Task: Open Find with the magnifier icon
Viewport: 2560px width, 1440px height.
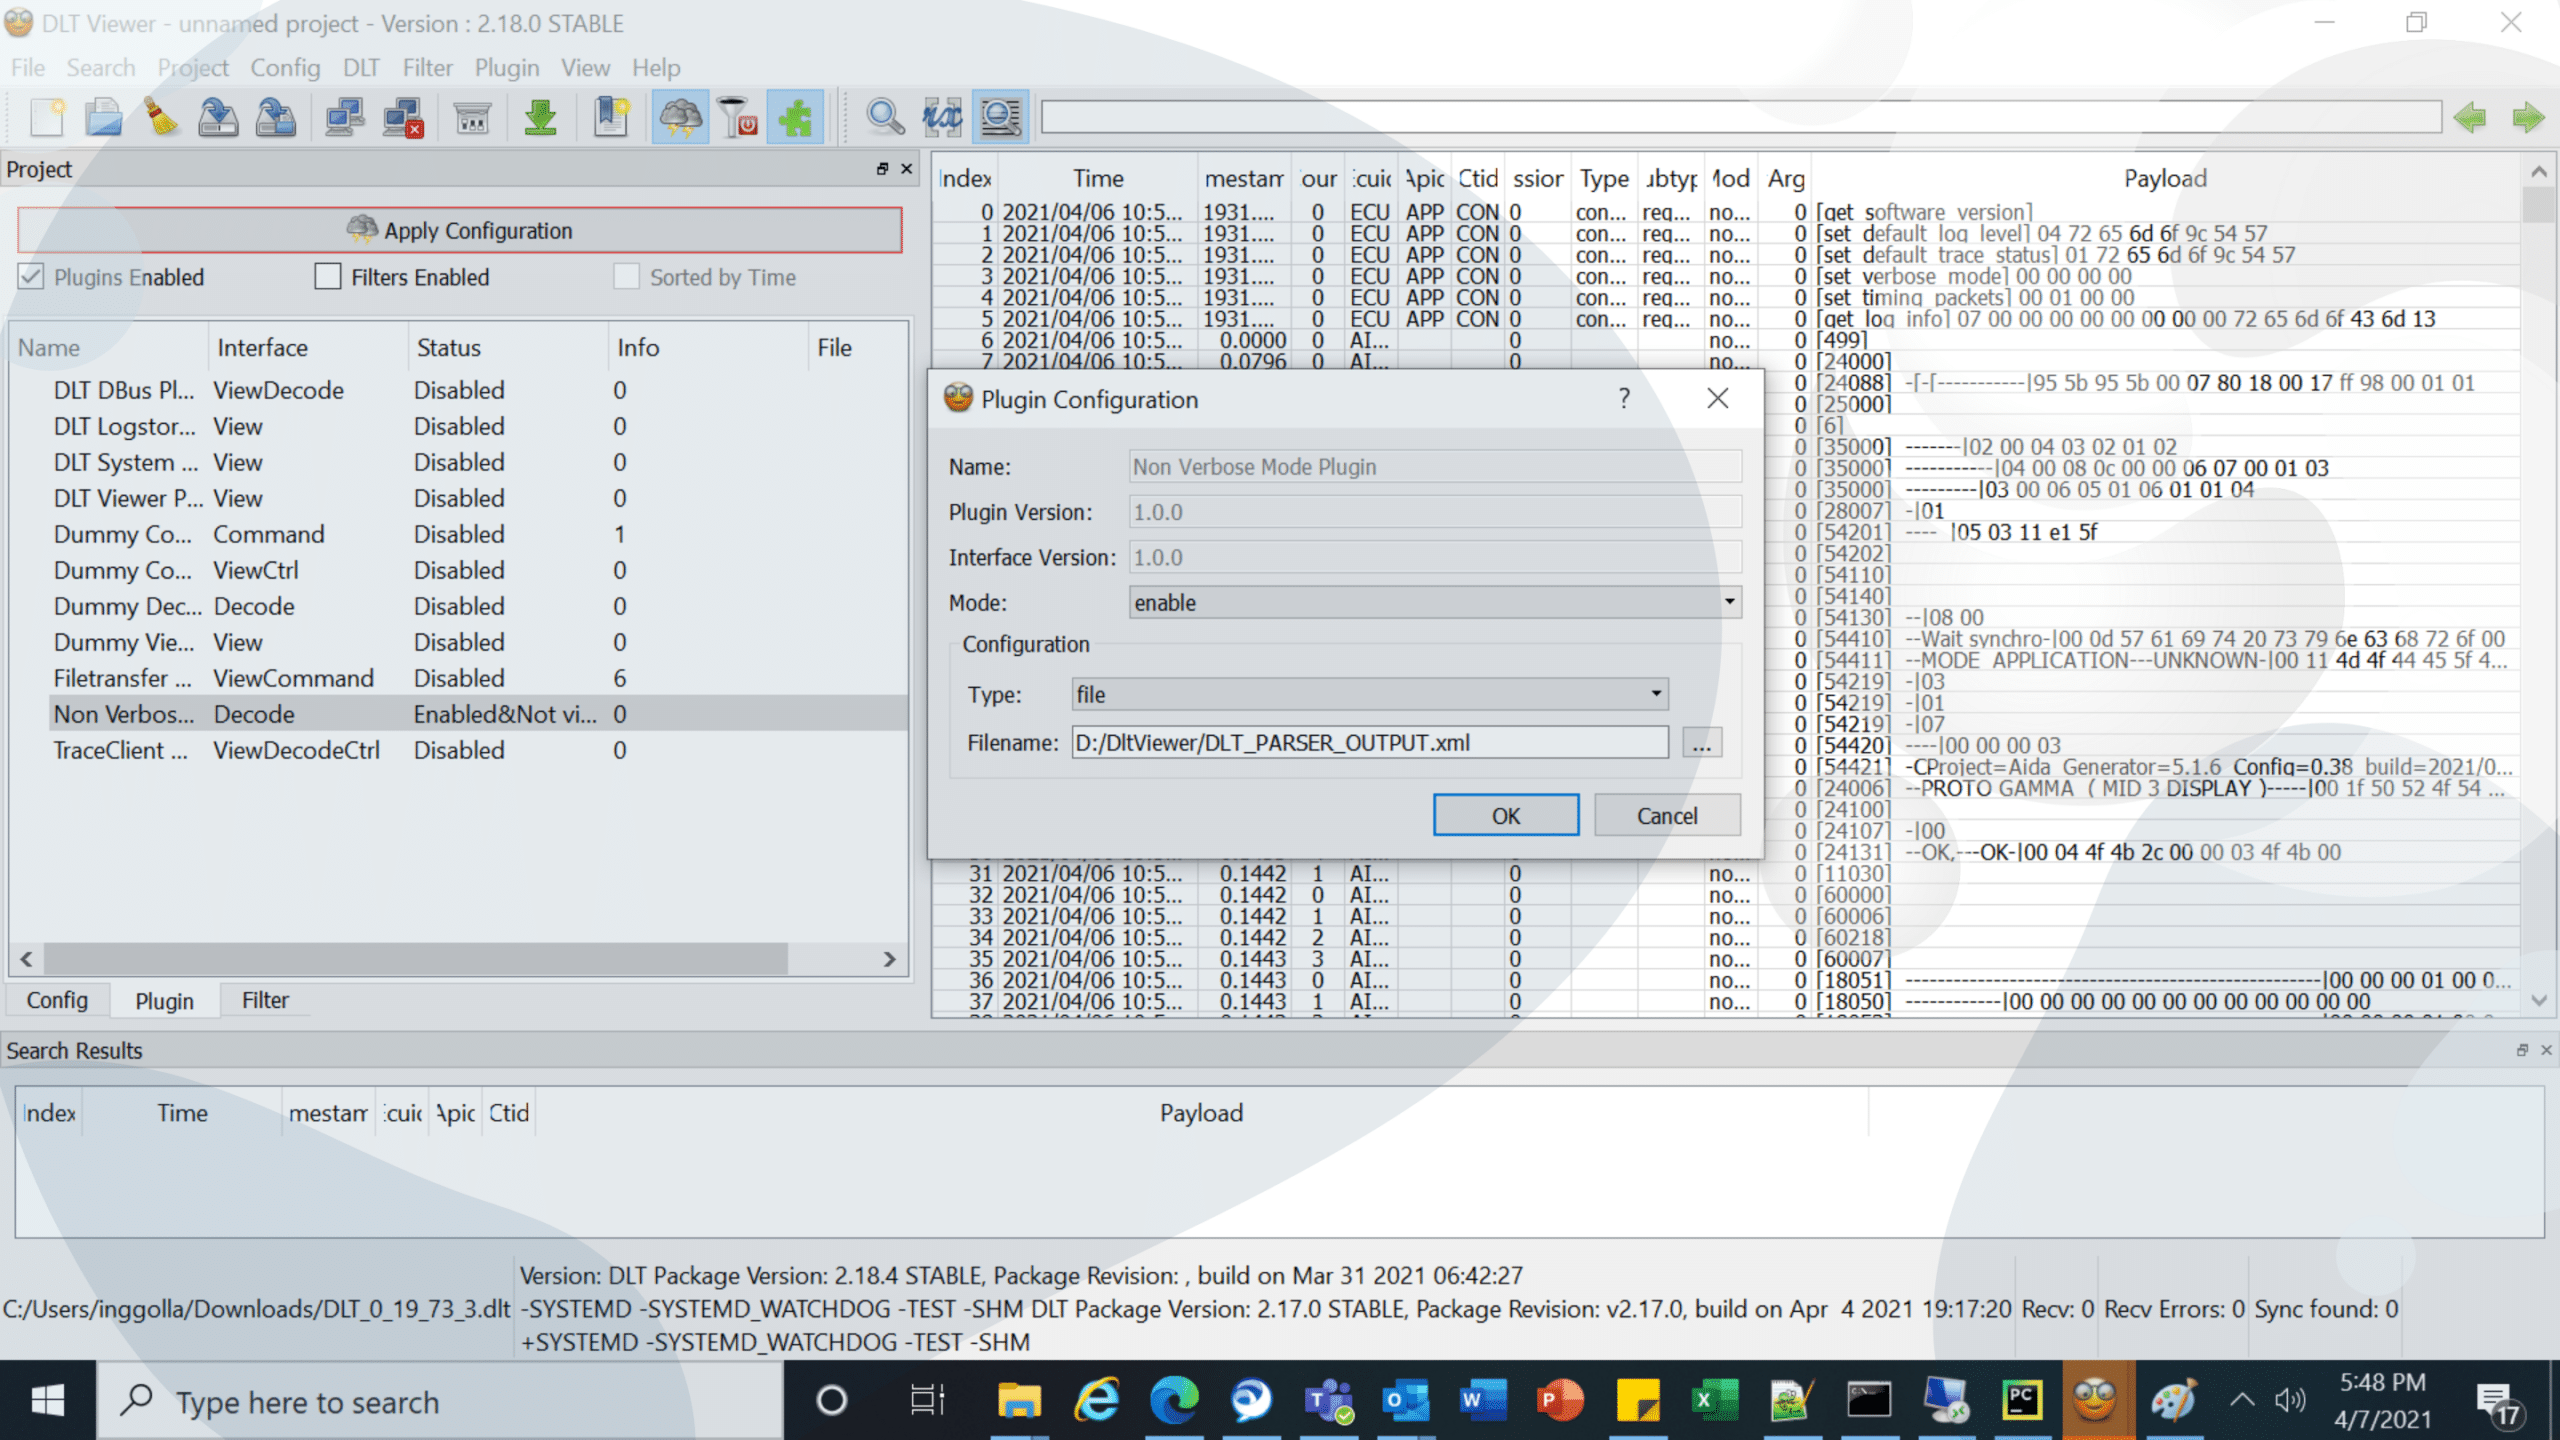Action: [x=884, y=118]
